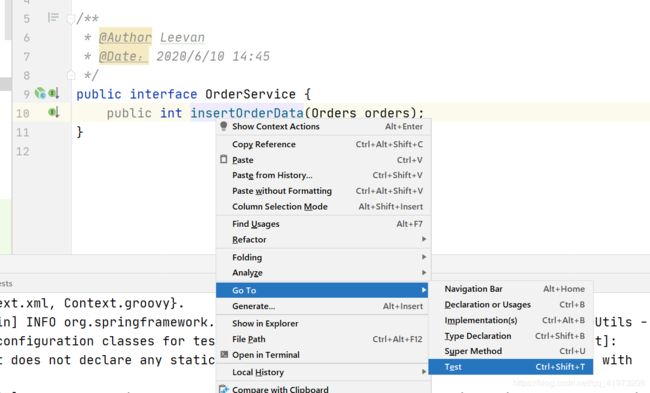This screenshot has width=650, height=393.
Task: Click the date text 2020/6/10 14:45
Action: click(x=213, y=56)
